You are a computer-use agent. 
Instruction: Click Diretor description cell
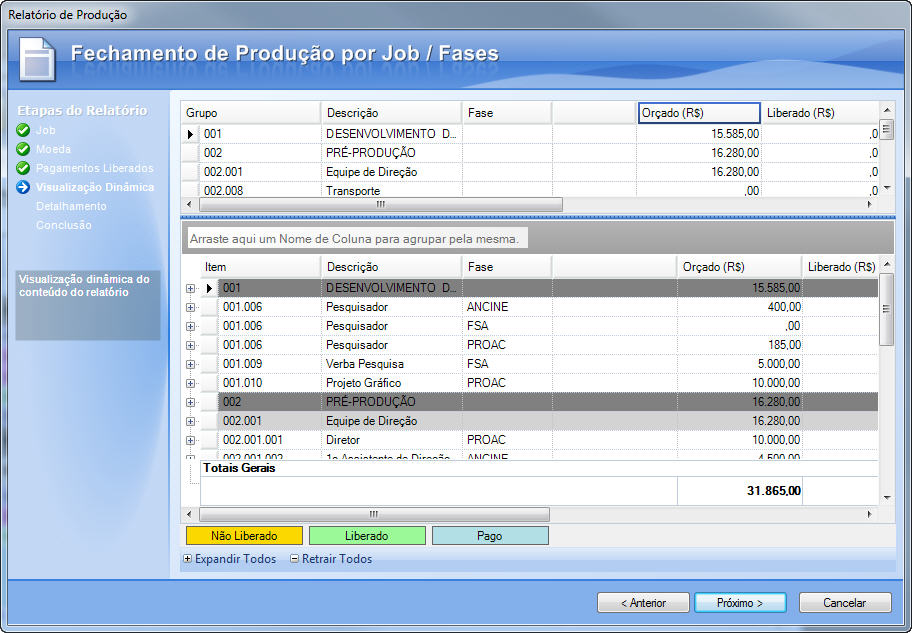click(x=391, y=440)
